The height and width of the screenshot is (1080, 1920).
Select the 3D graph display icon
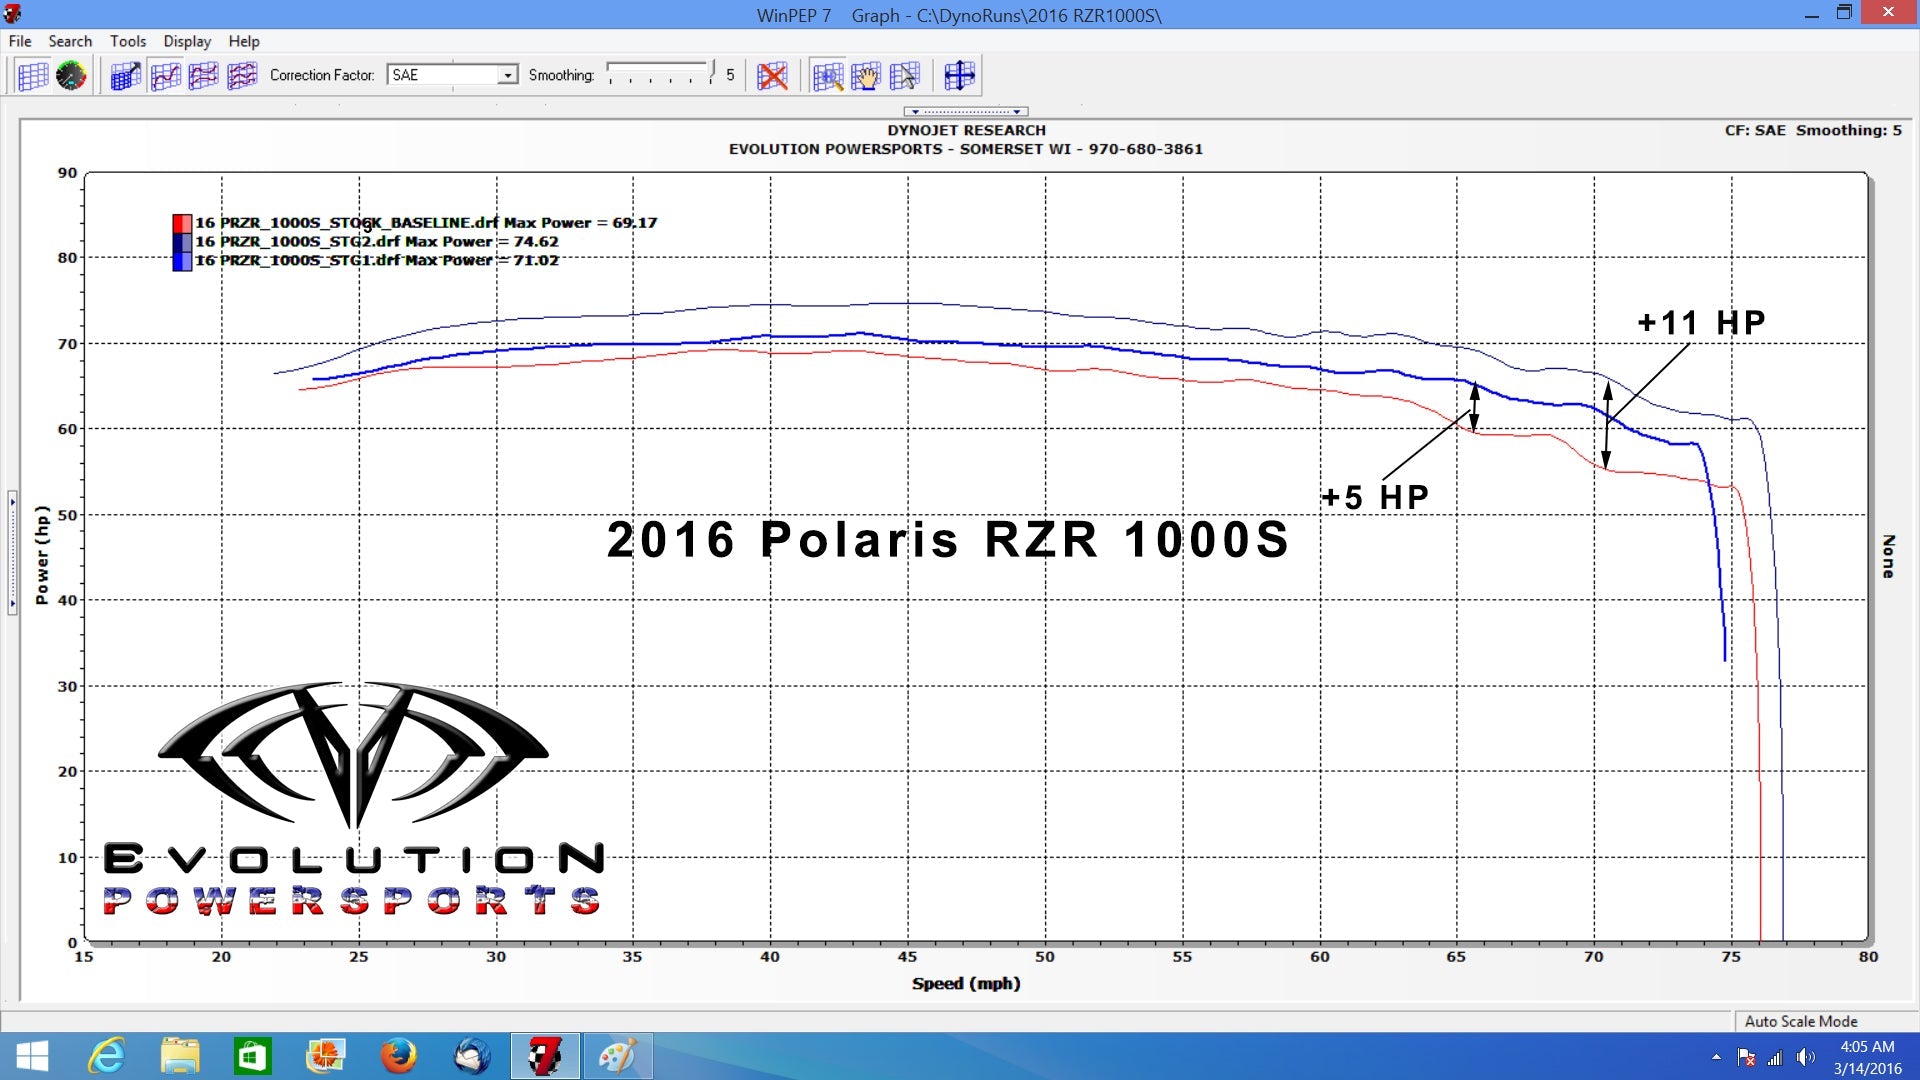point(124,76)
